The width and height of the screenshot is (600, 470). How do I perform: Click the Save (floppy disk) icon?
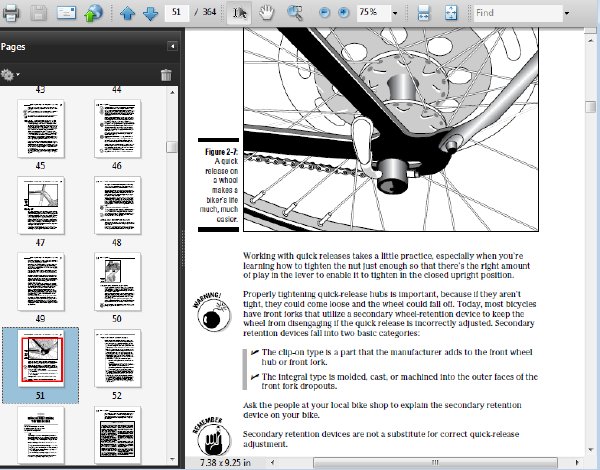[x=38, y=13]
